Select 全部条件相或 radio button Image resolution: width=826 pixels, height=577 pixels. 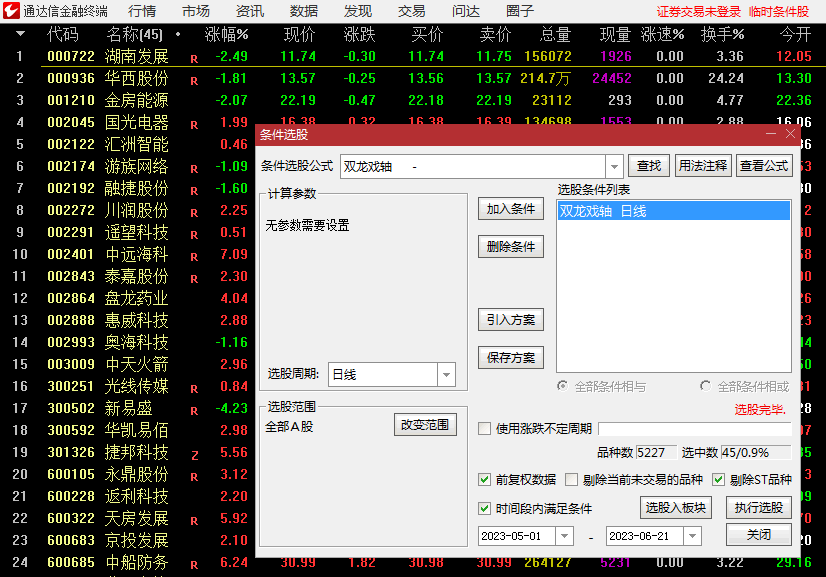(x=705, y=386)
